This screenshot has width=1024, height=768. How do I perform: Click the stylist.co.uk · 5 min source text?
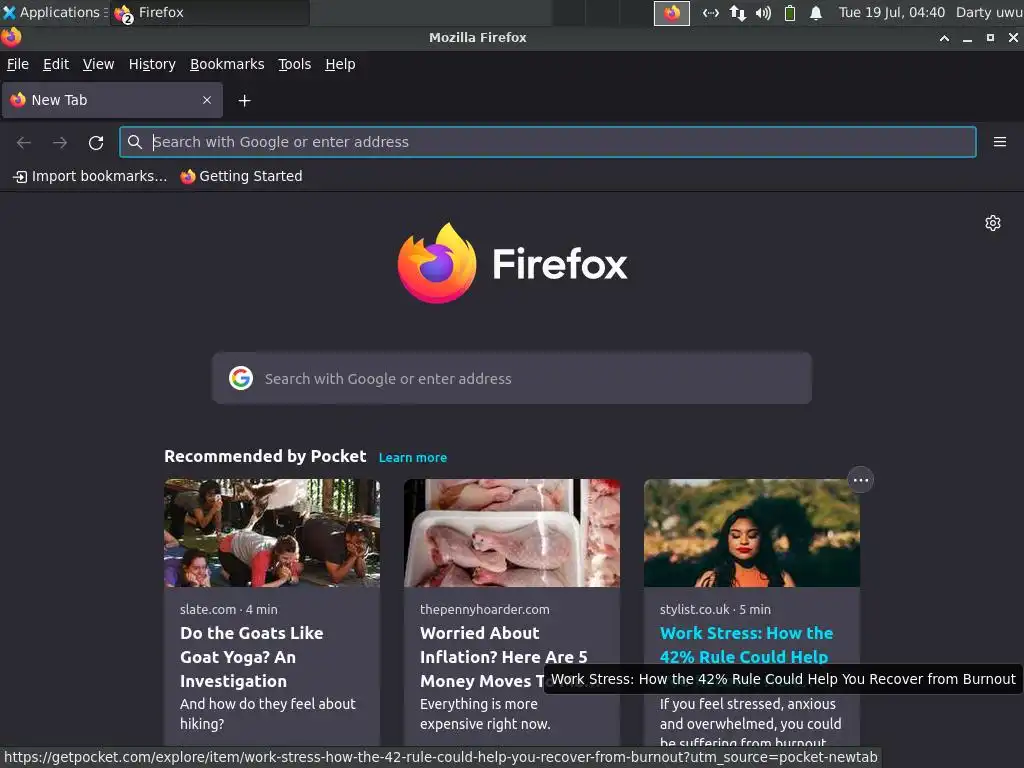(x=715, y=609)
